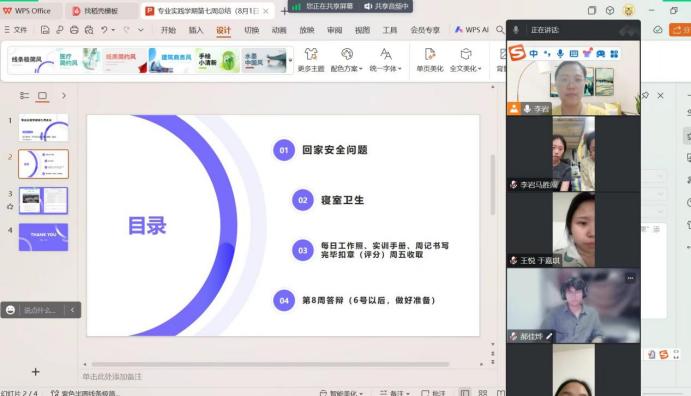Open the 审阅 ribbon tab
The height and width of the screenshot is (396, 691).
pos(334,30)
